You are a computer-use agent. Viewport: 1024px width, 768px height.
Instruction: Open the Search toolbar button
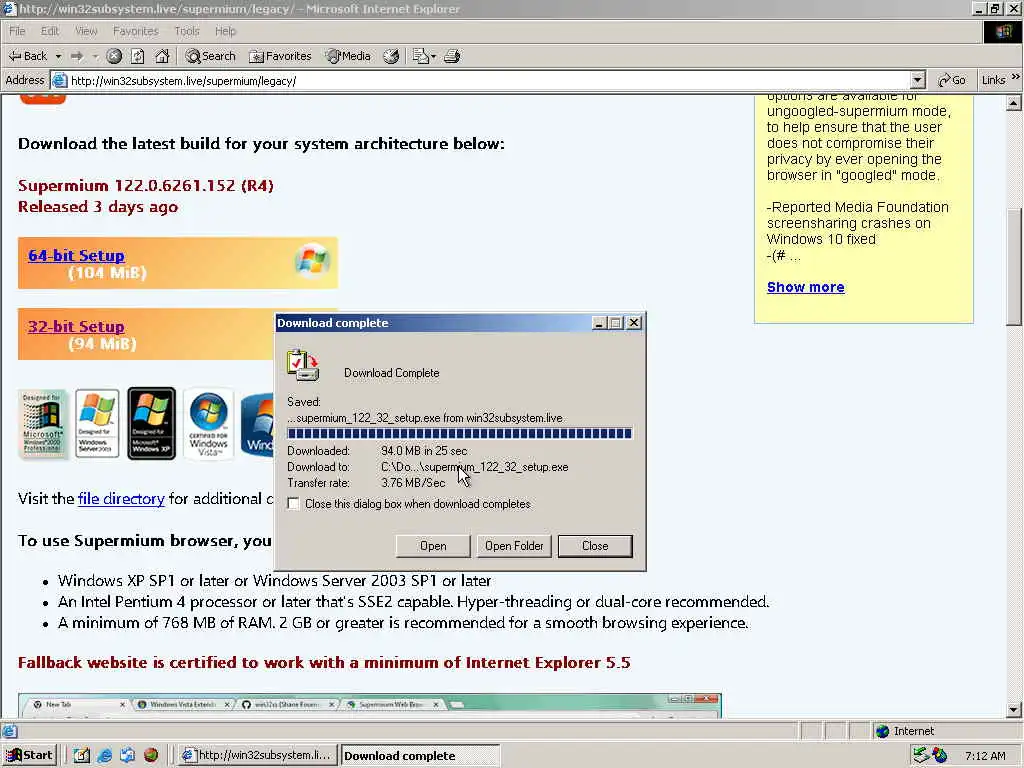point(210,56)
